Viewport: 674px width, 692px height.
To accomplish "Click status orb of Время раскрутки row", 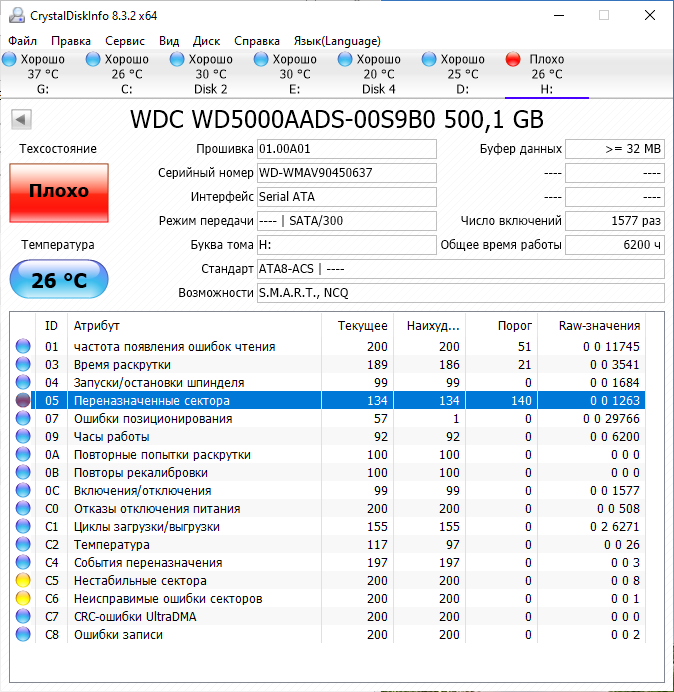I will 23,365.
